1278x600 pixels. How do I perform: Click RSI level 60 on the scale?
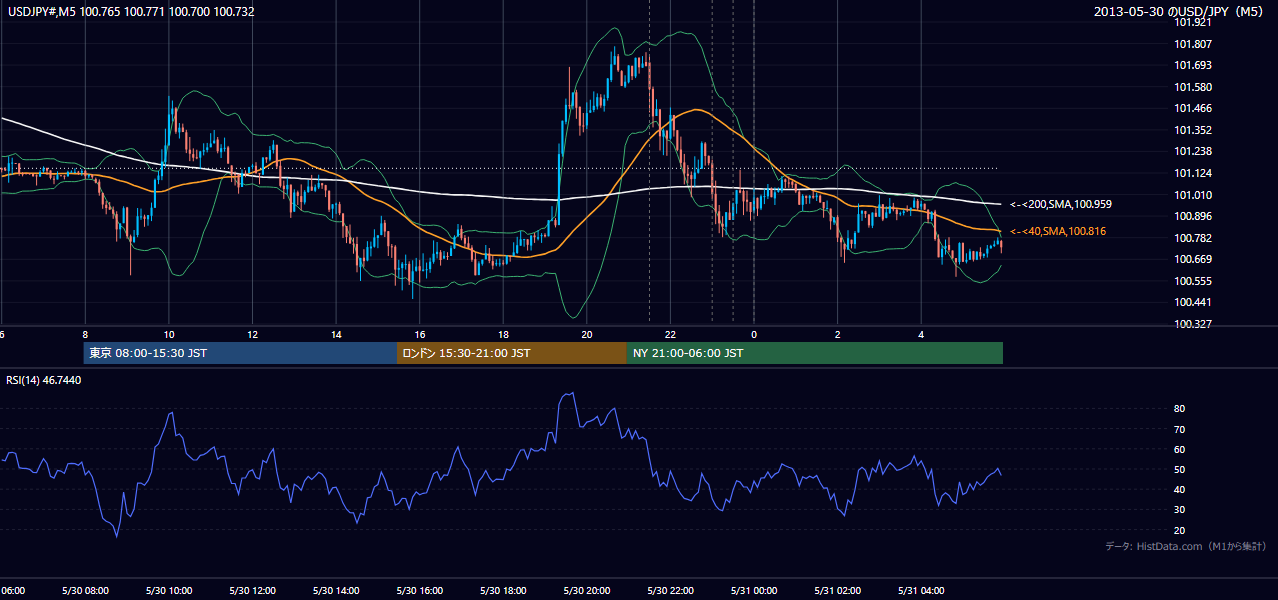pos(1179,449)
